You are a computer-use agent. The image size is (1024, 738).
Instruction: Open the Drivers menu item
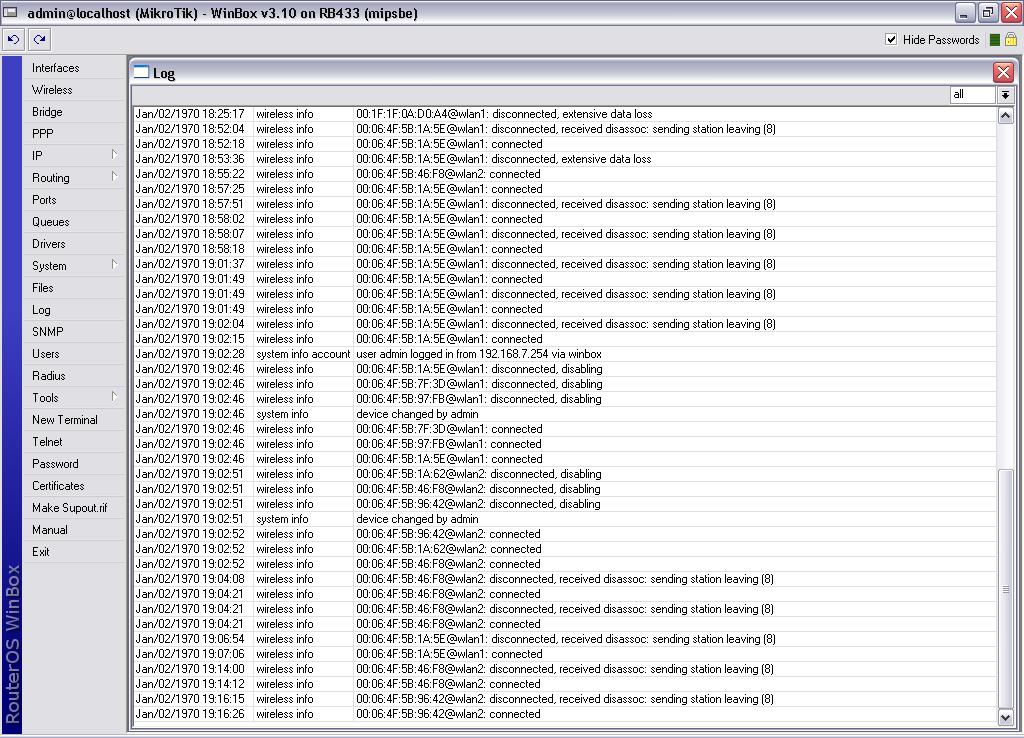pos(74,244)
